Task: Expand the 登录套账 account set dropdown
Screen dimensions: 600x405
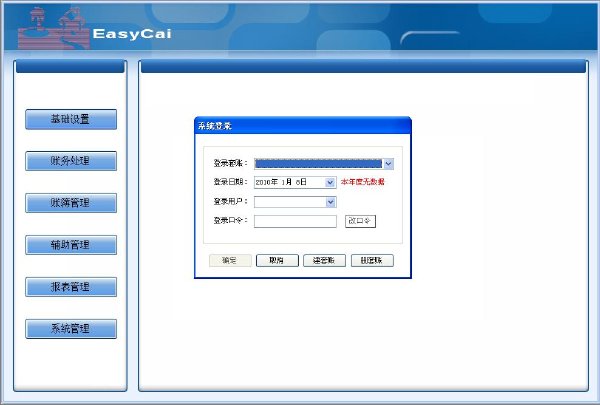Action: click(388, 164)
